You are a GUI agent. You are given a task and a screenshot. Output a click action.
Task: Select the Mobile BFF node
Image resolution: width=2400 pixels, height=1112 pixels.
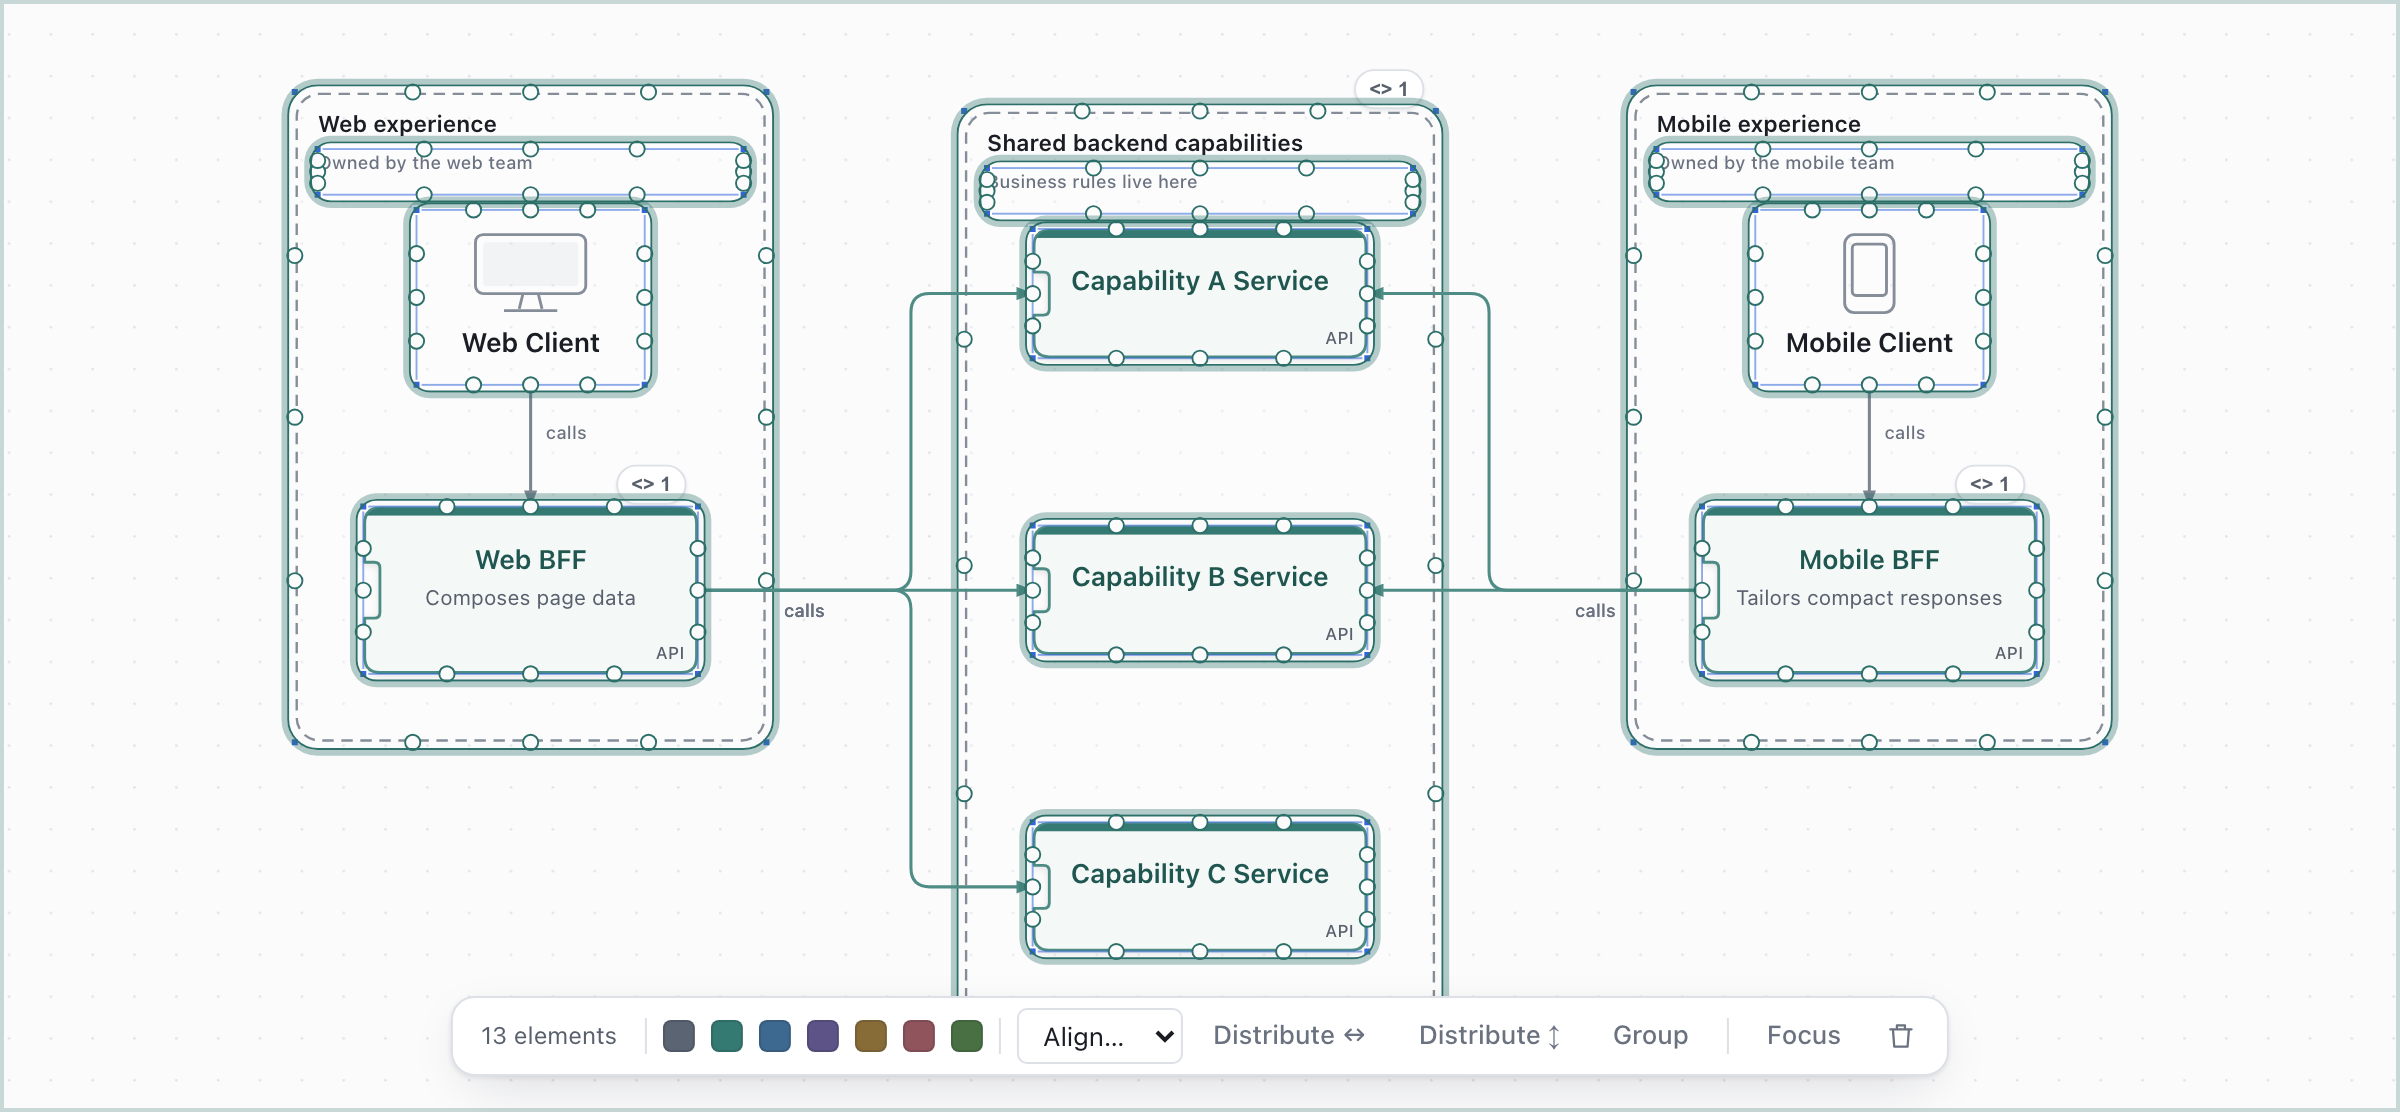pyautogui.click(x=1869, y=590)
